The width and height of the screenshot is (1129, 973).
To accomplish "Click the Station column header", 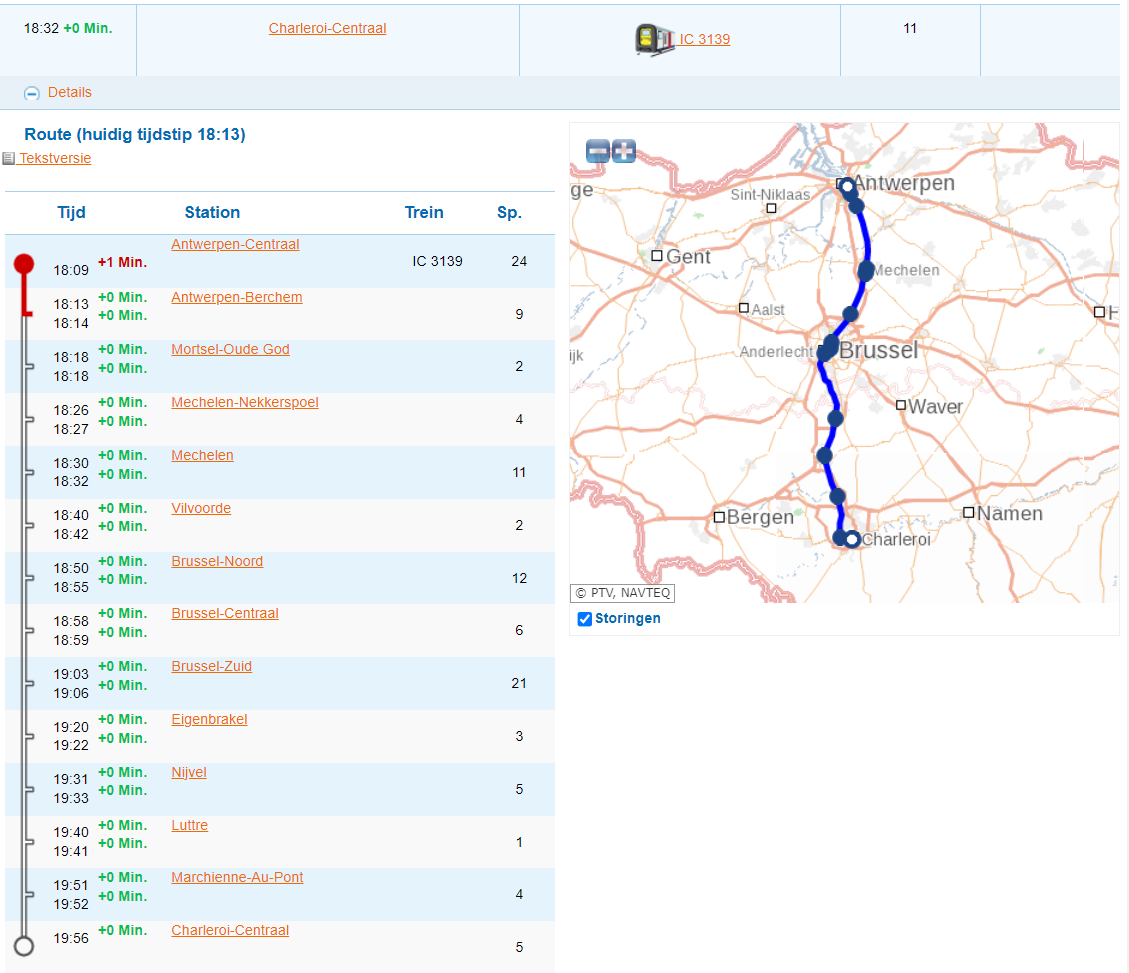I will (212, 212).
